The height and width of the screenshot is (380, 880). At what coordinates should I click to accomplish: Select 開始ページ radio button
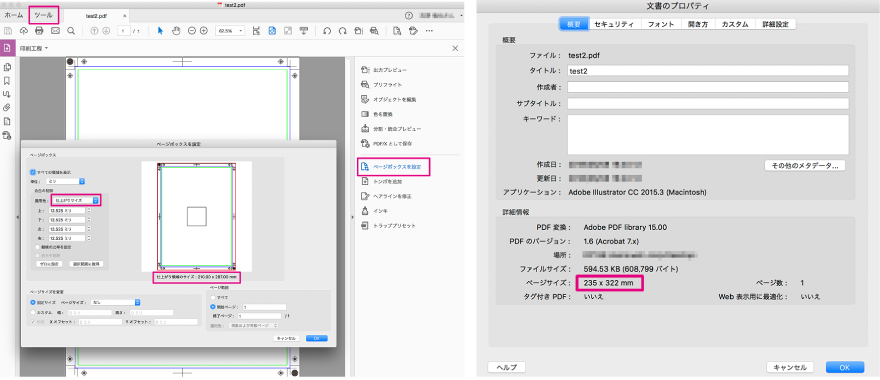pos(213,307)
